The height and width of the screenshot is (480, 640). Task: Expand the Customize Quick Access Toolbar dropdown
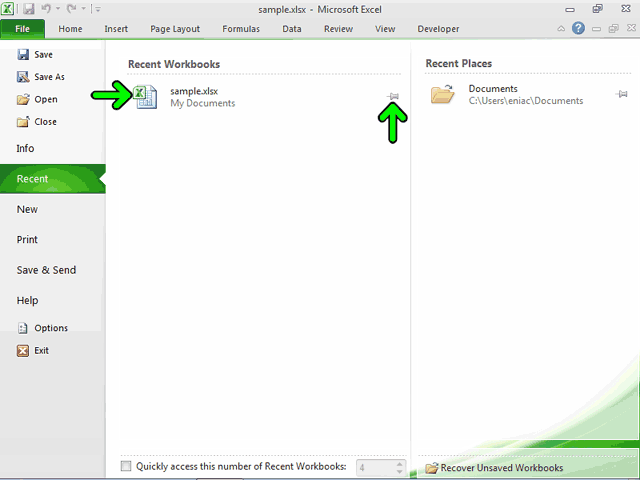coord(98,9)
